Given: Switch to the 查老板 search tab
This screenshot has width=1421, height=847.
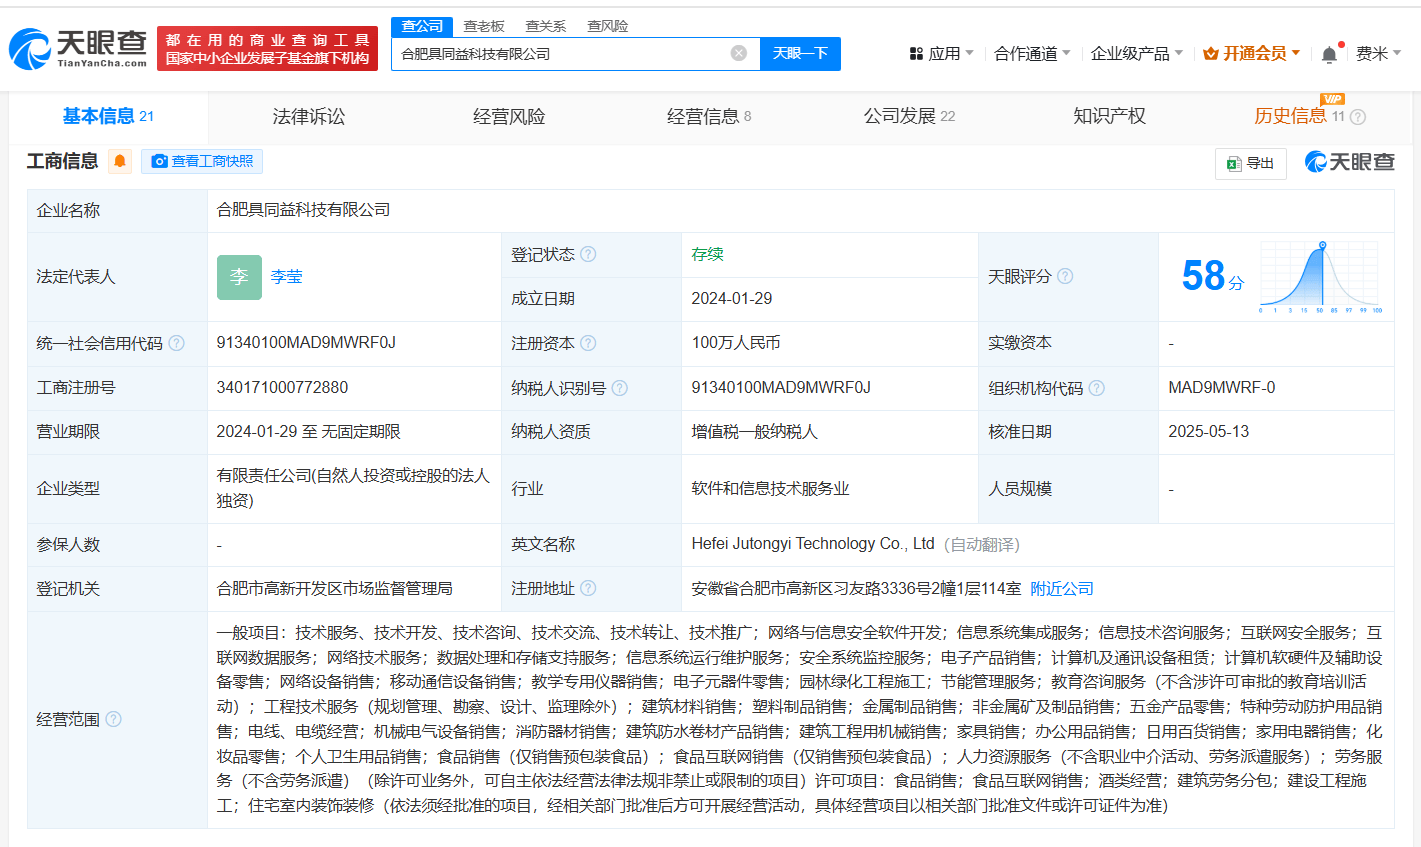Looking at the screenshot, I should pos(484,26).
